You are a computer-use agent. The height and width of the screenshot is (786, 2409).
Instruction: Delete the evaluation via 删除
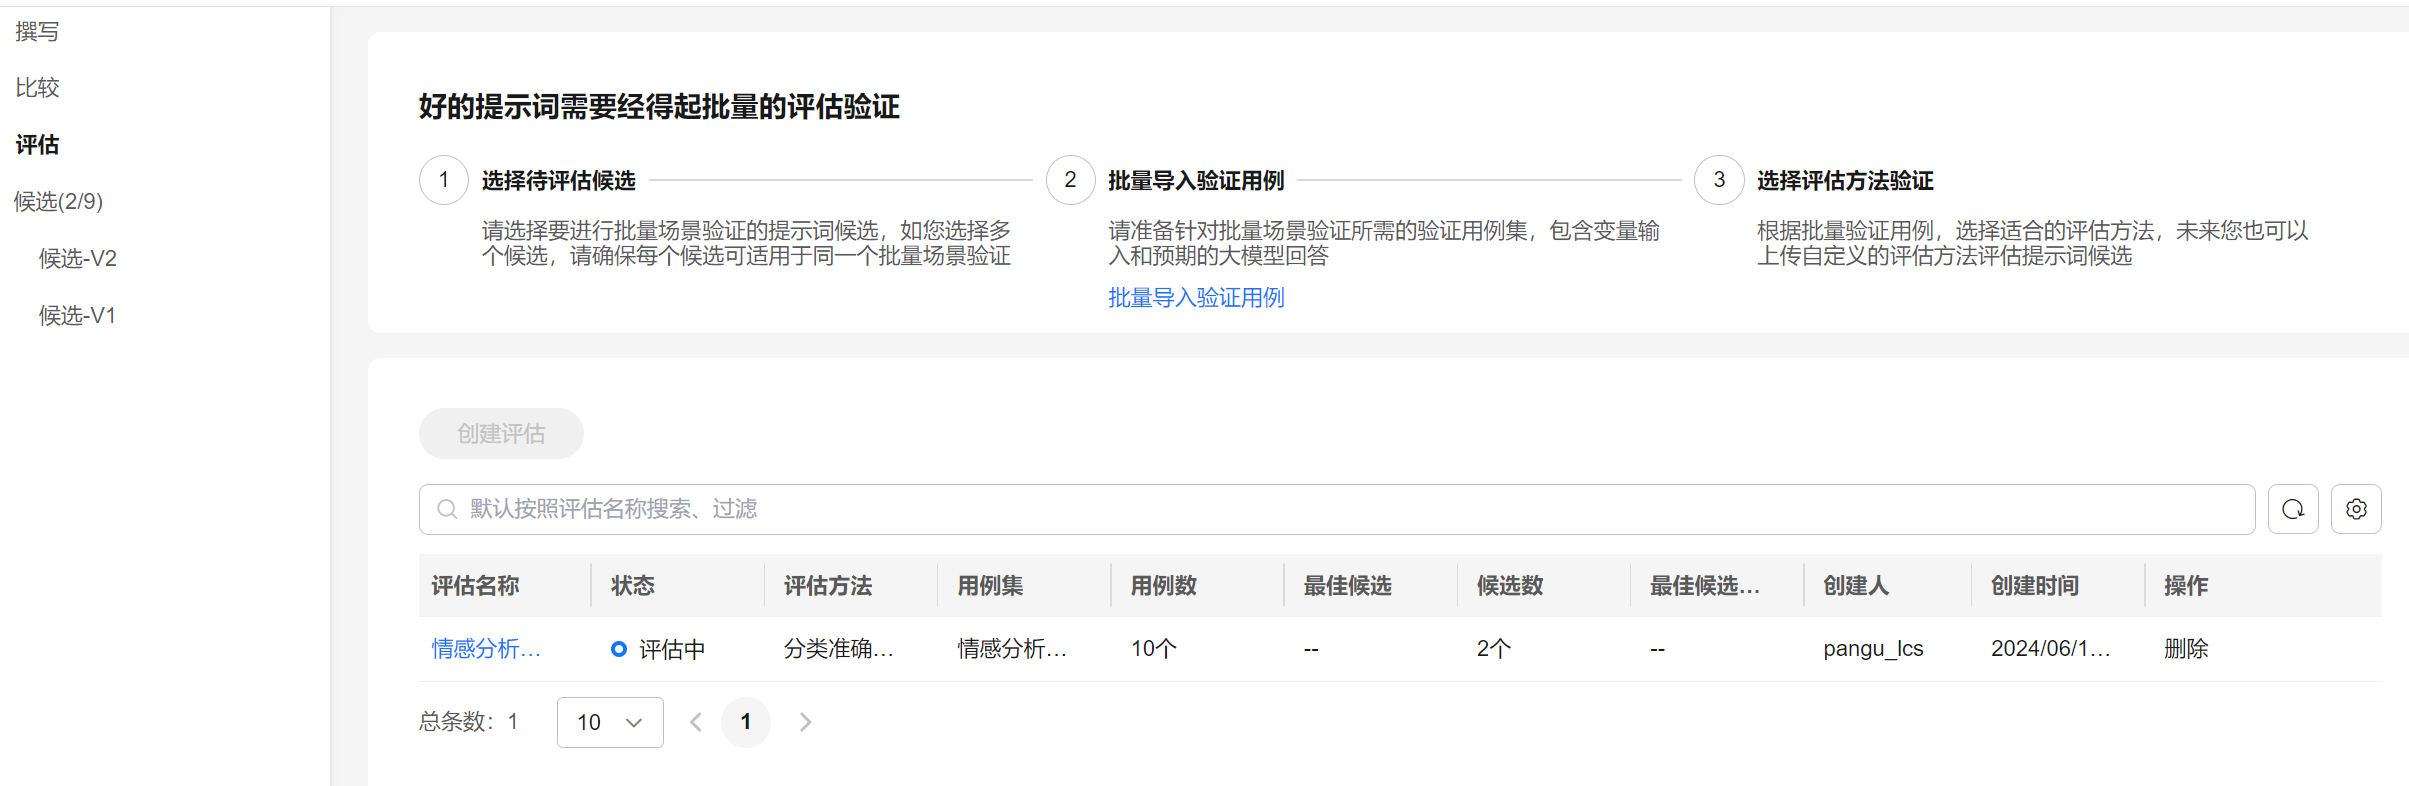(x=2185, y=649)
